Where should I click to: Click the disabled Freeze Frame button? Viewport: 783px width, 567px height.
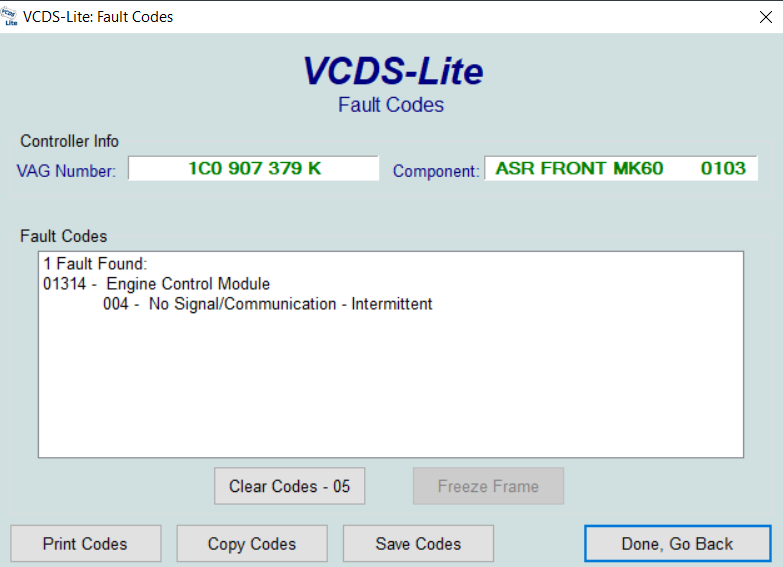click(x=488, y=486)
